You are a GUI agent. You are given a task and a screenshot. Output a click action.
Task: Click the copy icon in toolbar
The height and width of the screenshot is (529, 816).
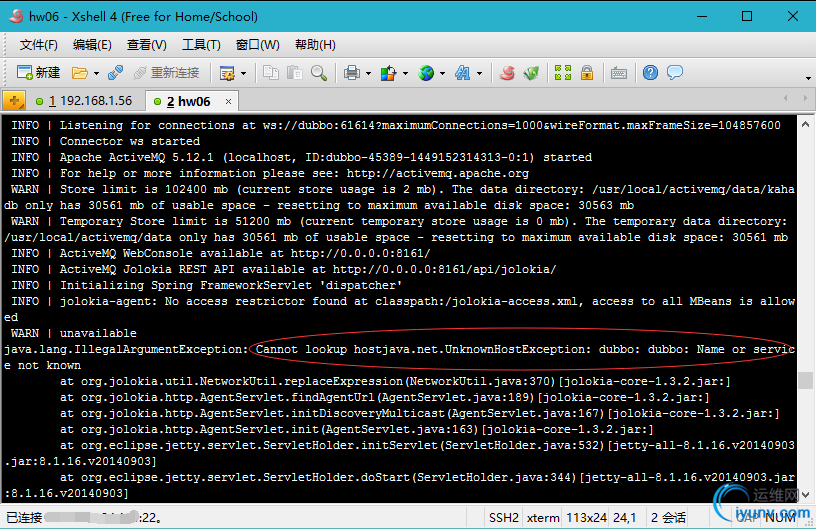(271, 73)
